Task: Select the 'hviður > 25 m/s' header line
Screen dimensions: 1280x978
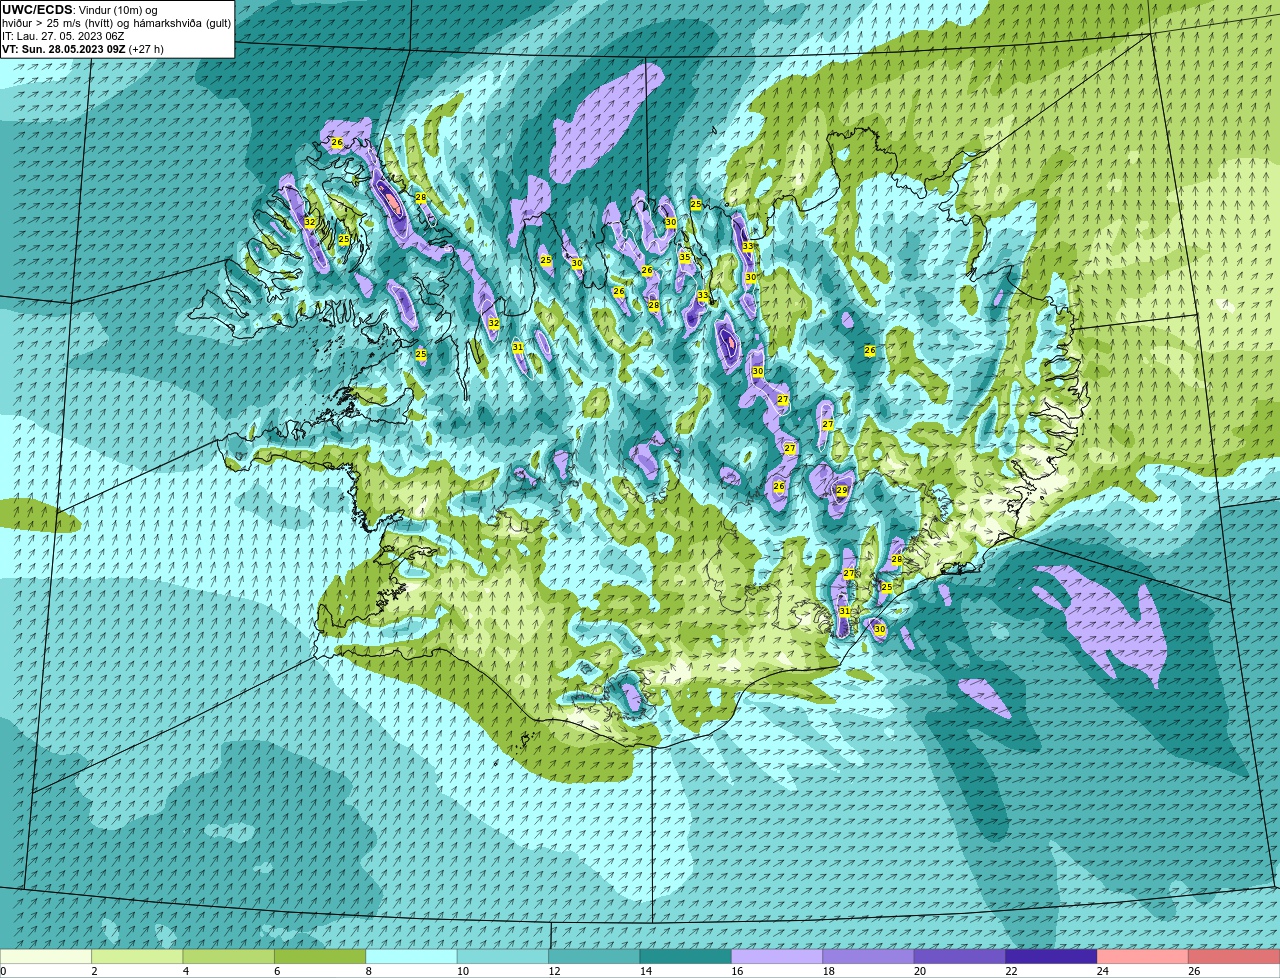Action: click(x=116, y=23)
